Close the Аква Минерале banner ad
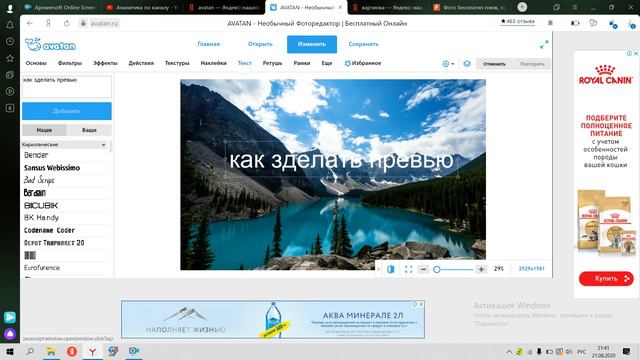Viewport: 640px width, 360px height. [x=421, y=304]
